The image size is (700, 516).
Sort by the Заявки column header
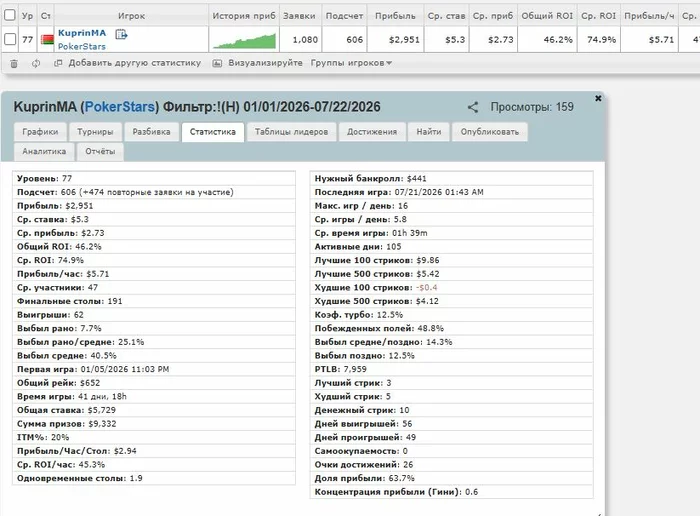pos(299,16)
